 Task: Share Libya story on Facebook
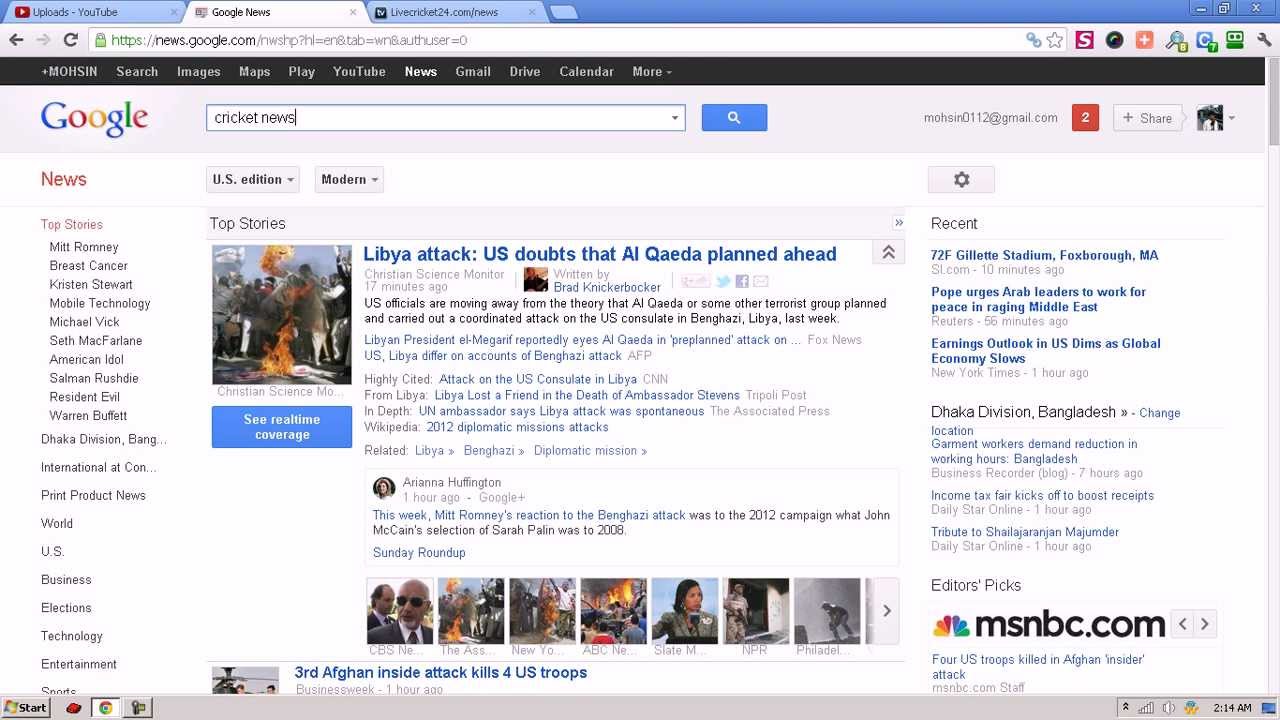[x=742, y=282]
